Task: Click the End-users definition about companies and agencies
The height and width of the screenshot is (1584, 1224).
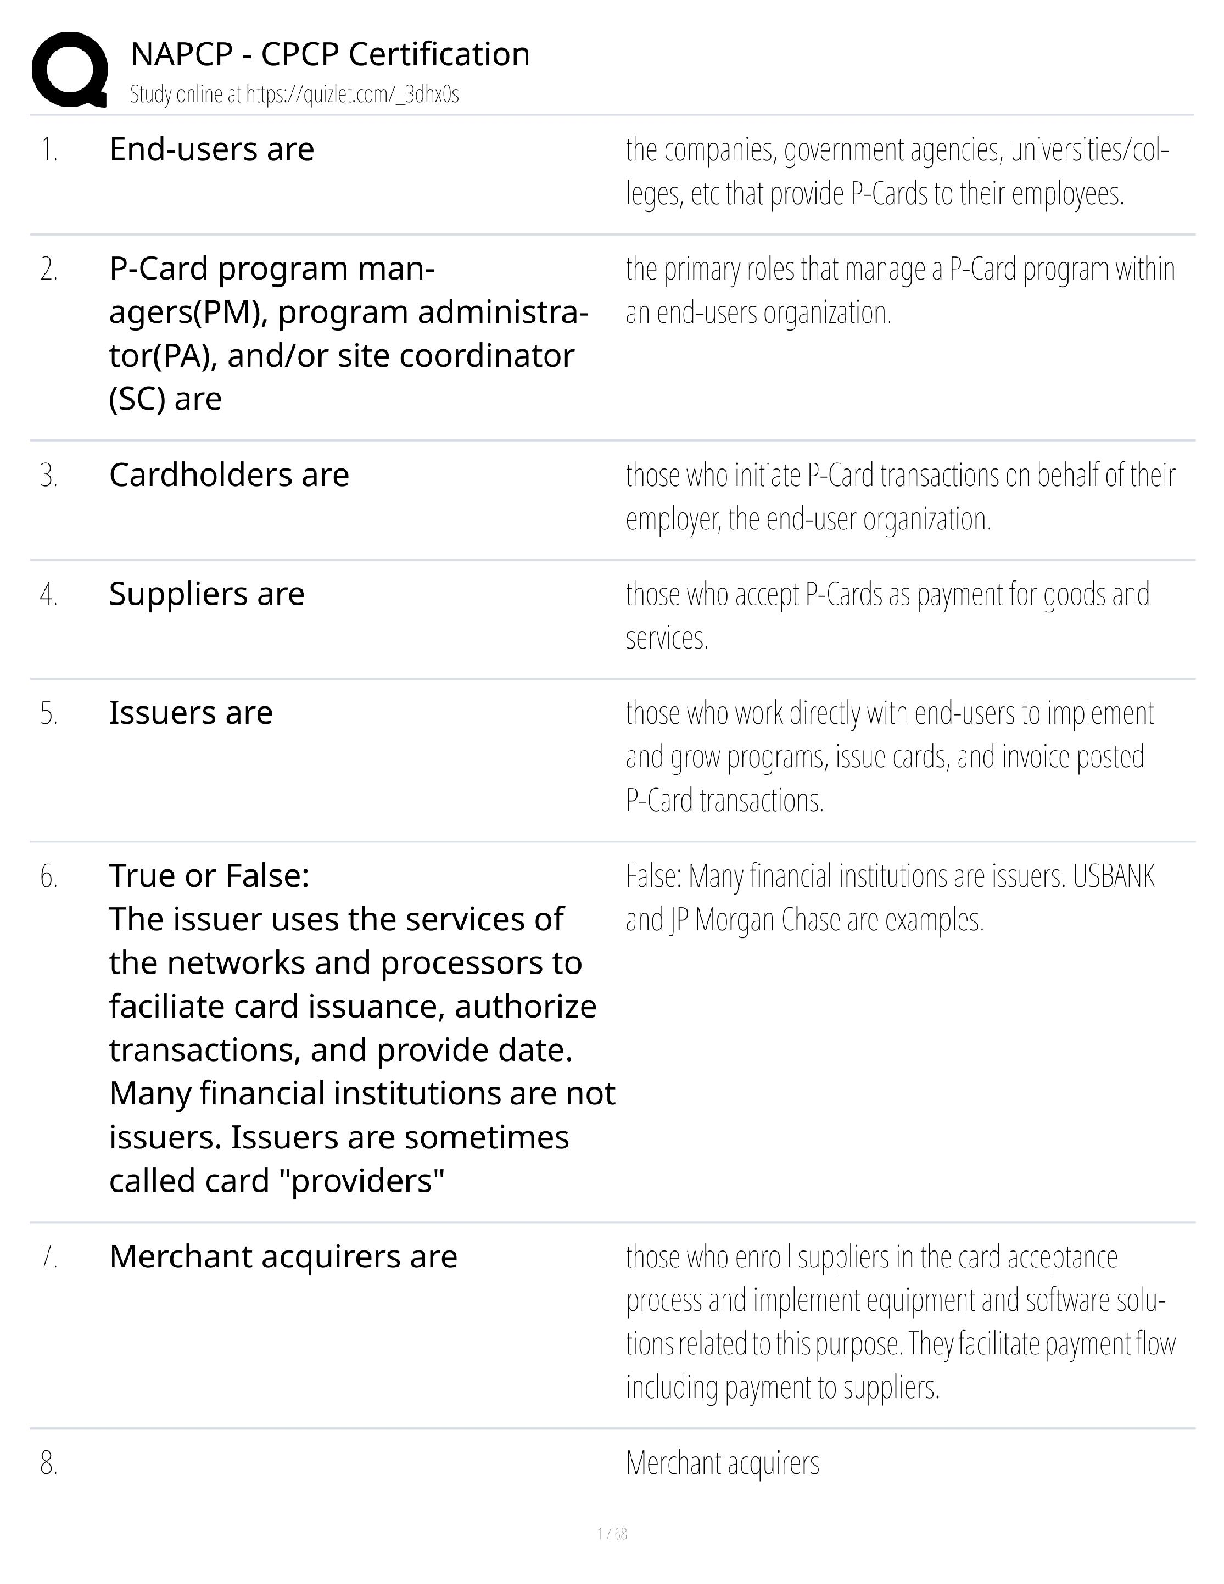Action: click(x=896, y=172)
